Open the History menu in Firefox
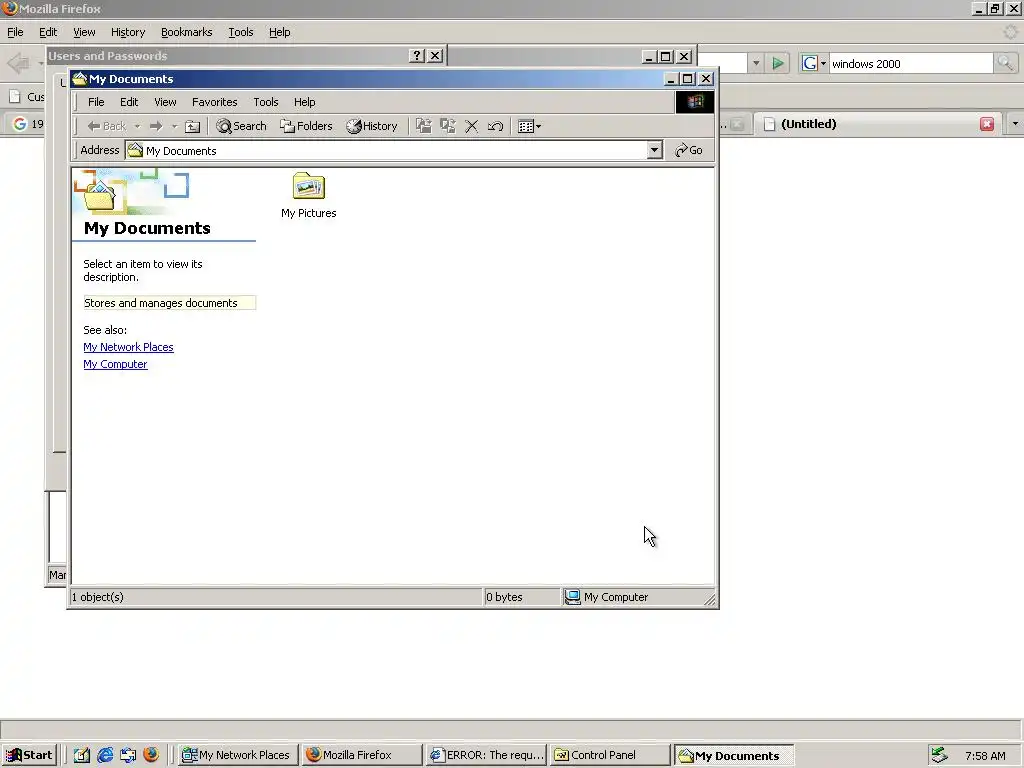The width and height of the screenshot is (1024, 768). tap(127, 32)
